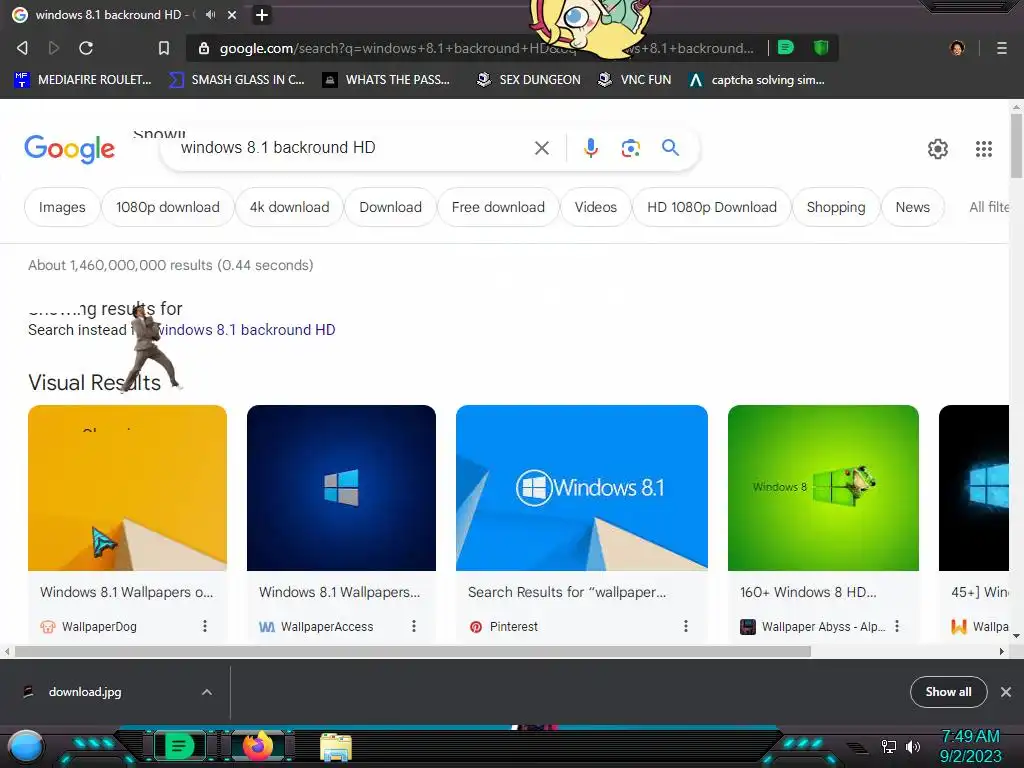The width and height of the screenshot is (1024, 768).
Task: Click horizontal scrollbar right arrow
Action: (1002, 651)
